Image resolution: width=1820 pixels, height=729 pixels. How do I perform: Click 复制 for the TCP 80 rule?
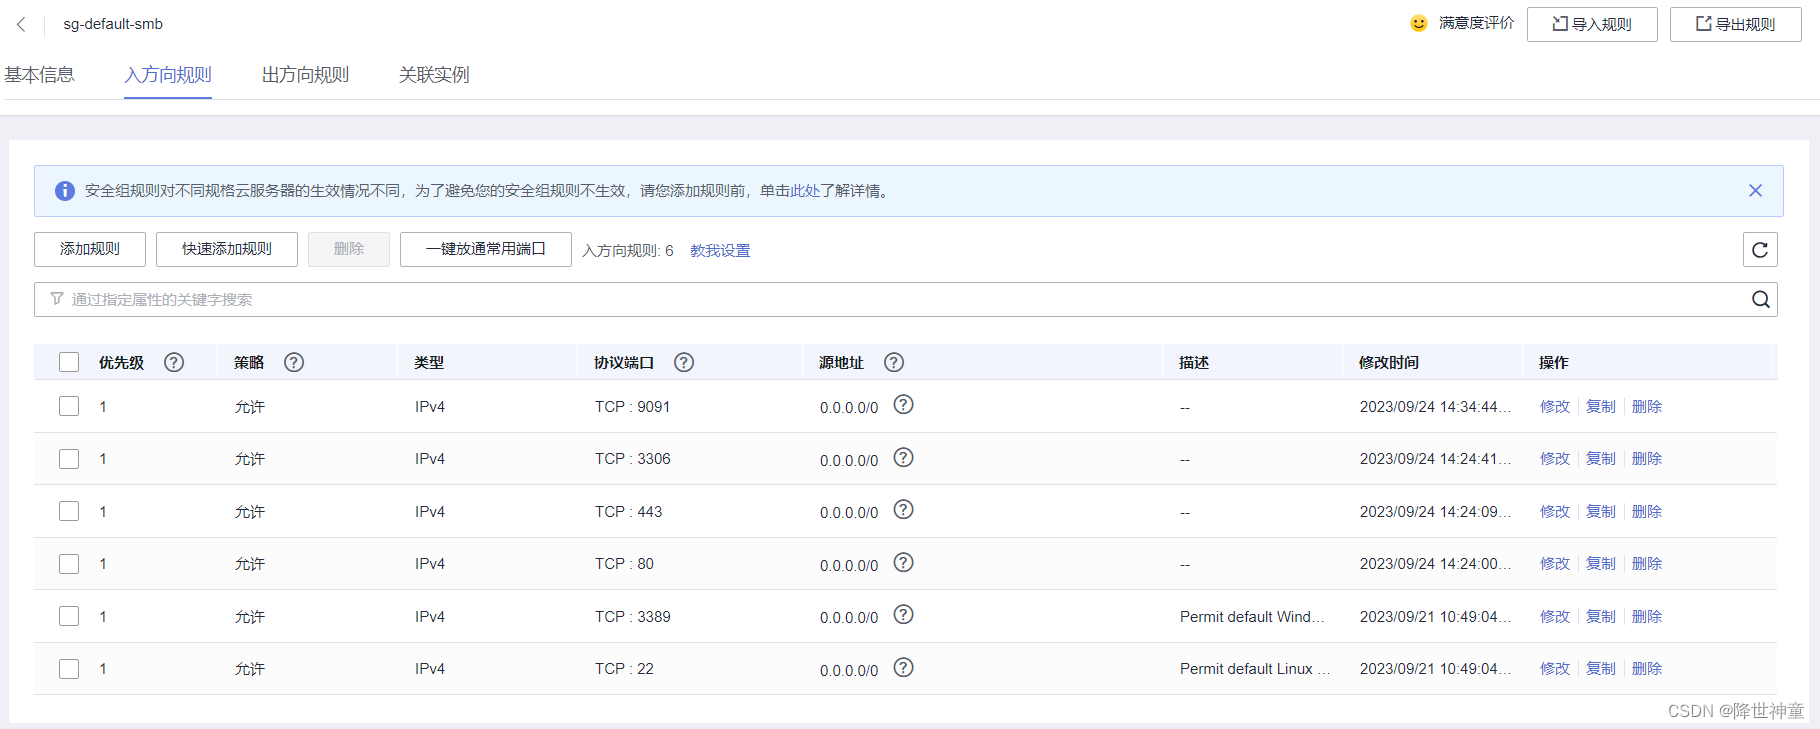pos(1601,564)
